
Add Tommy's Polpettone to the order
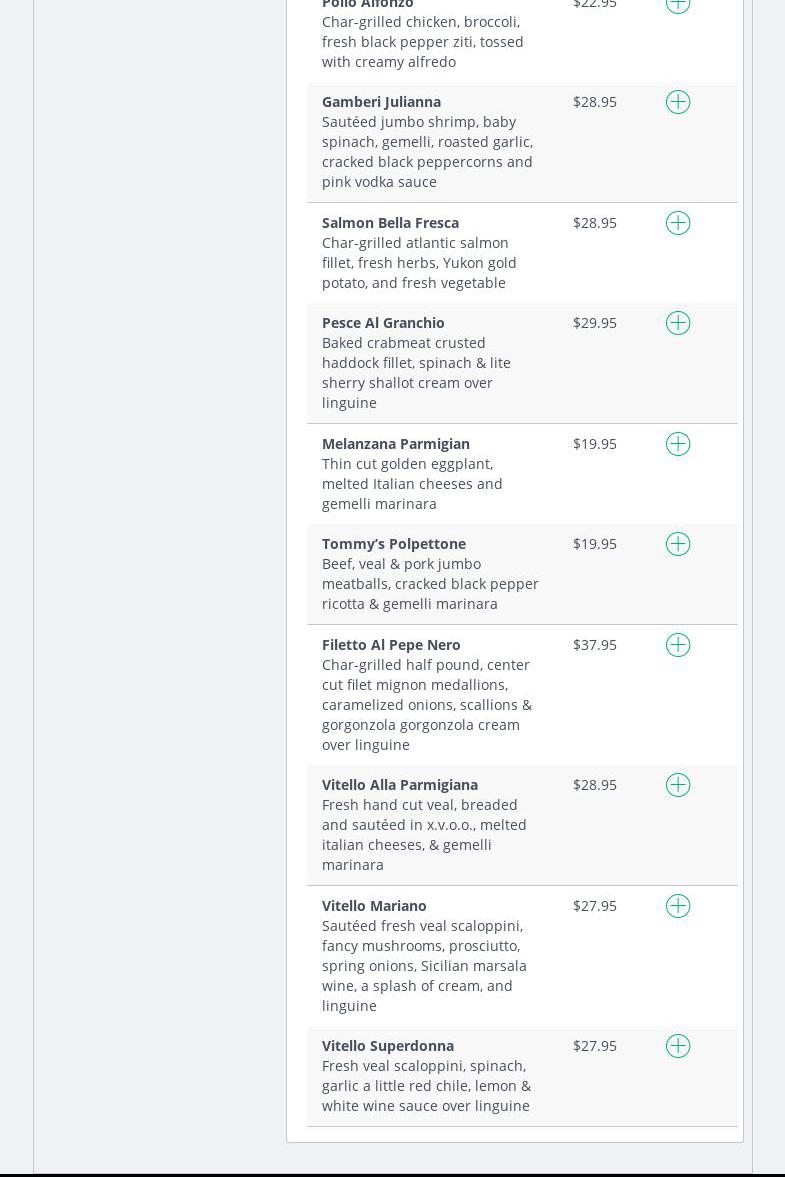678,544
